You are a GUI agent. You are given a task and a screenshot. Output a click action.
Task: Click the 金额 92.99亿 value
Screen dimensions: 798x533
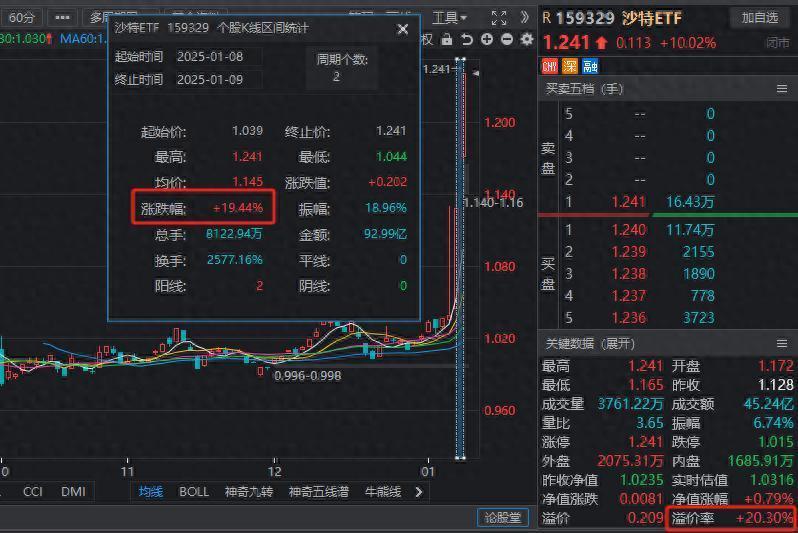tap(385, 234)
